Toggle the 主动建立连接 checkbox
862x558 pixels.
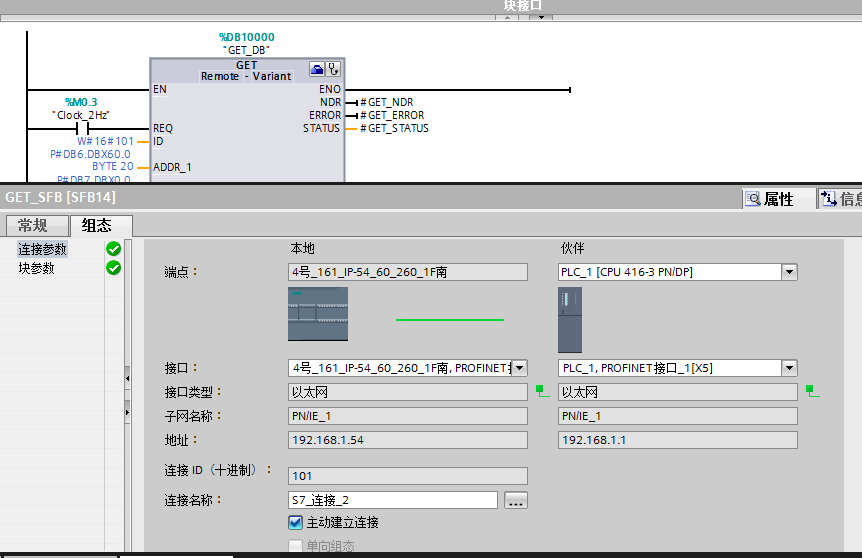pyautogui.click(x=295, y=522)
